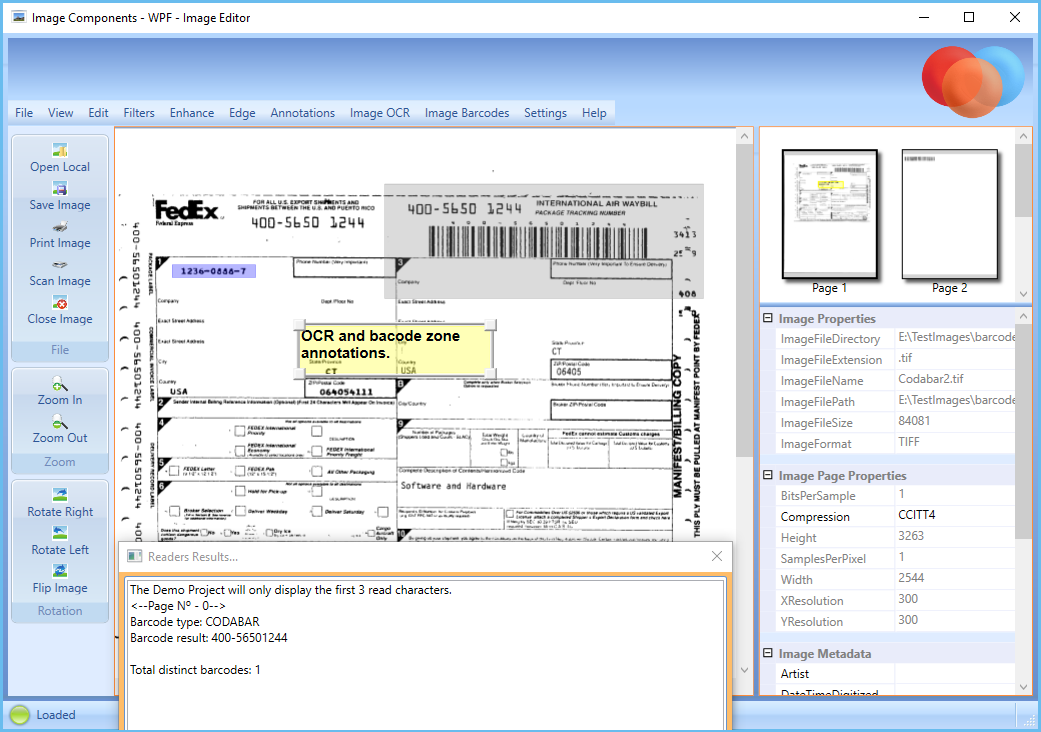Click the Width value 2544
Viewport: 1041px width, 732px height.
(x=911, y=578)
